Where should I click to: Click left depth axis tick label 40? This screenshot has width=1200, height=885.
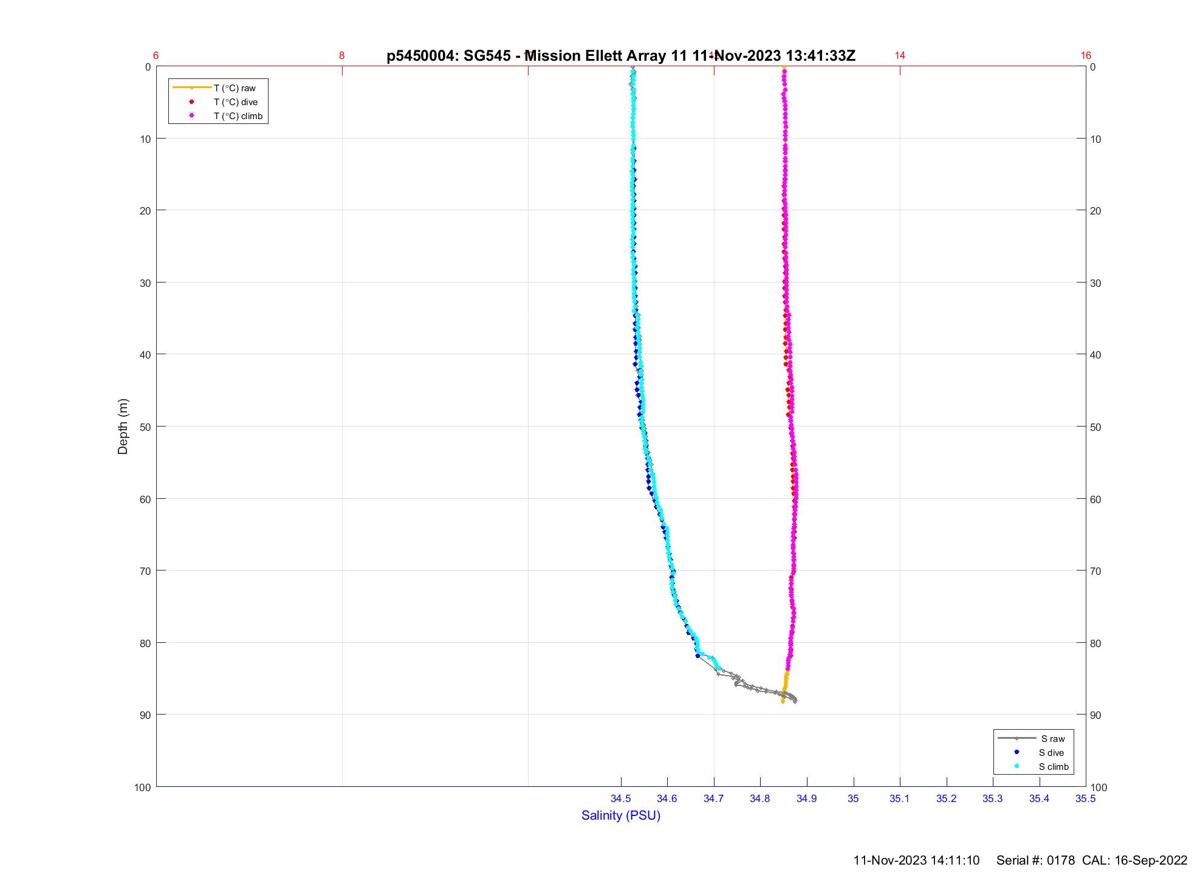[145, 355]
